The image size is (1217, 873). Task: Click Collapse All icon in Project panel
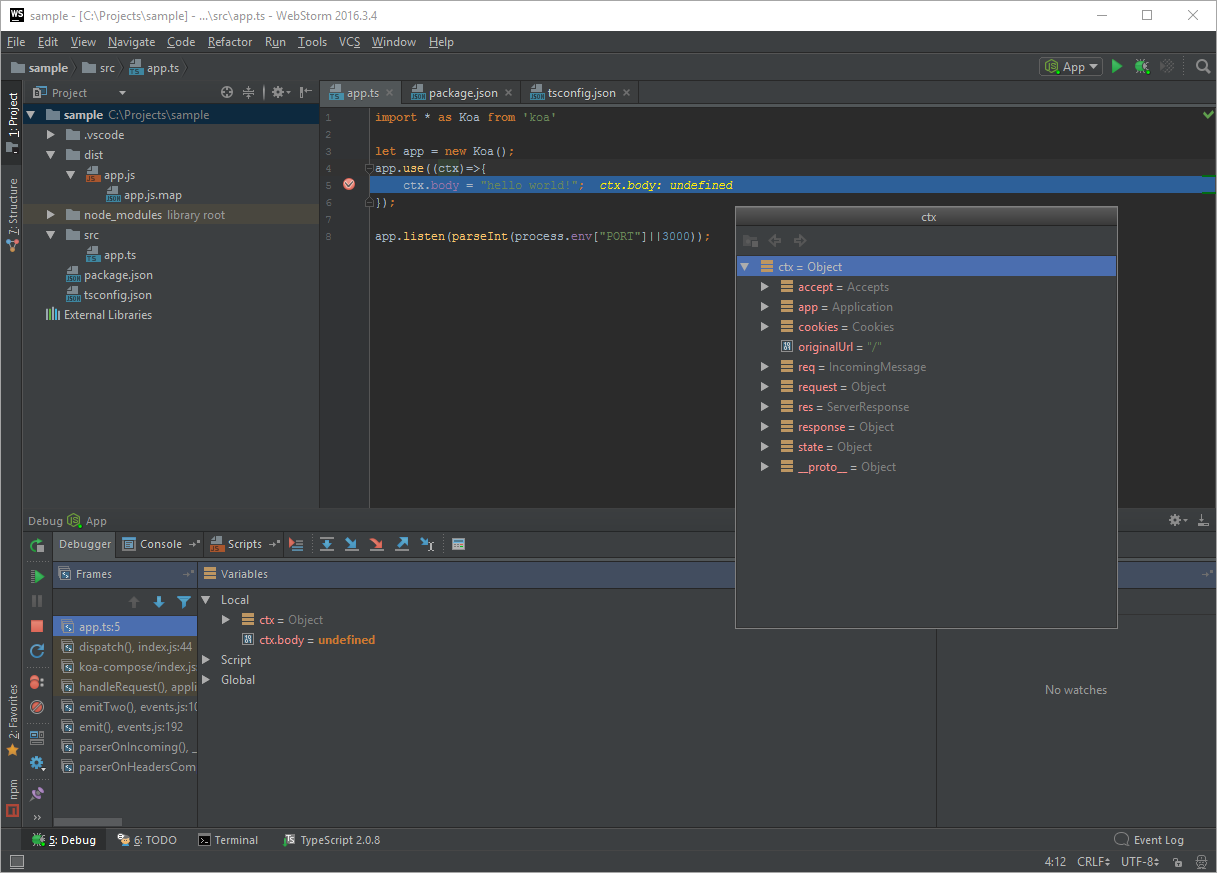pyautogui.click(x=249, y=92)
